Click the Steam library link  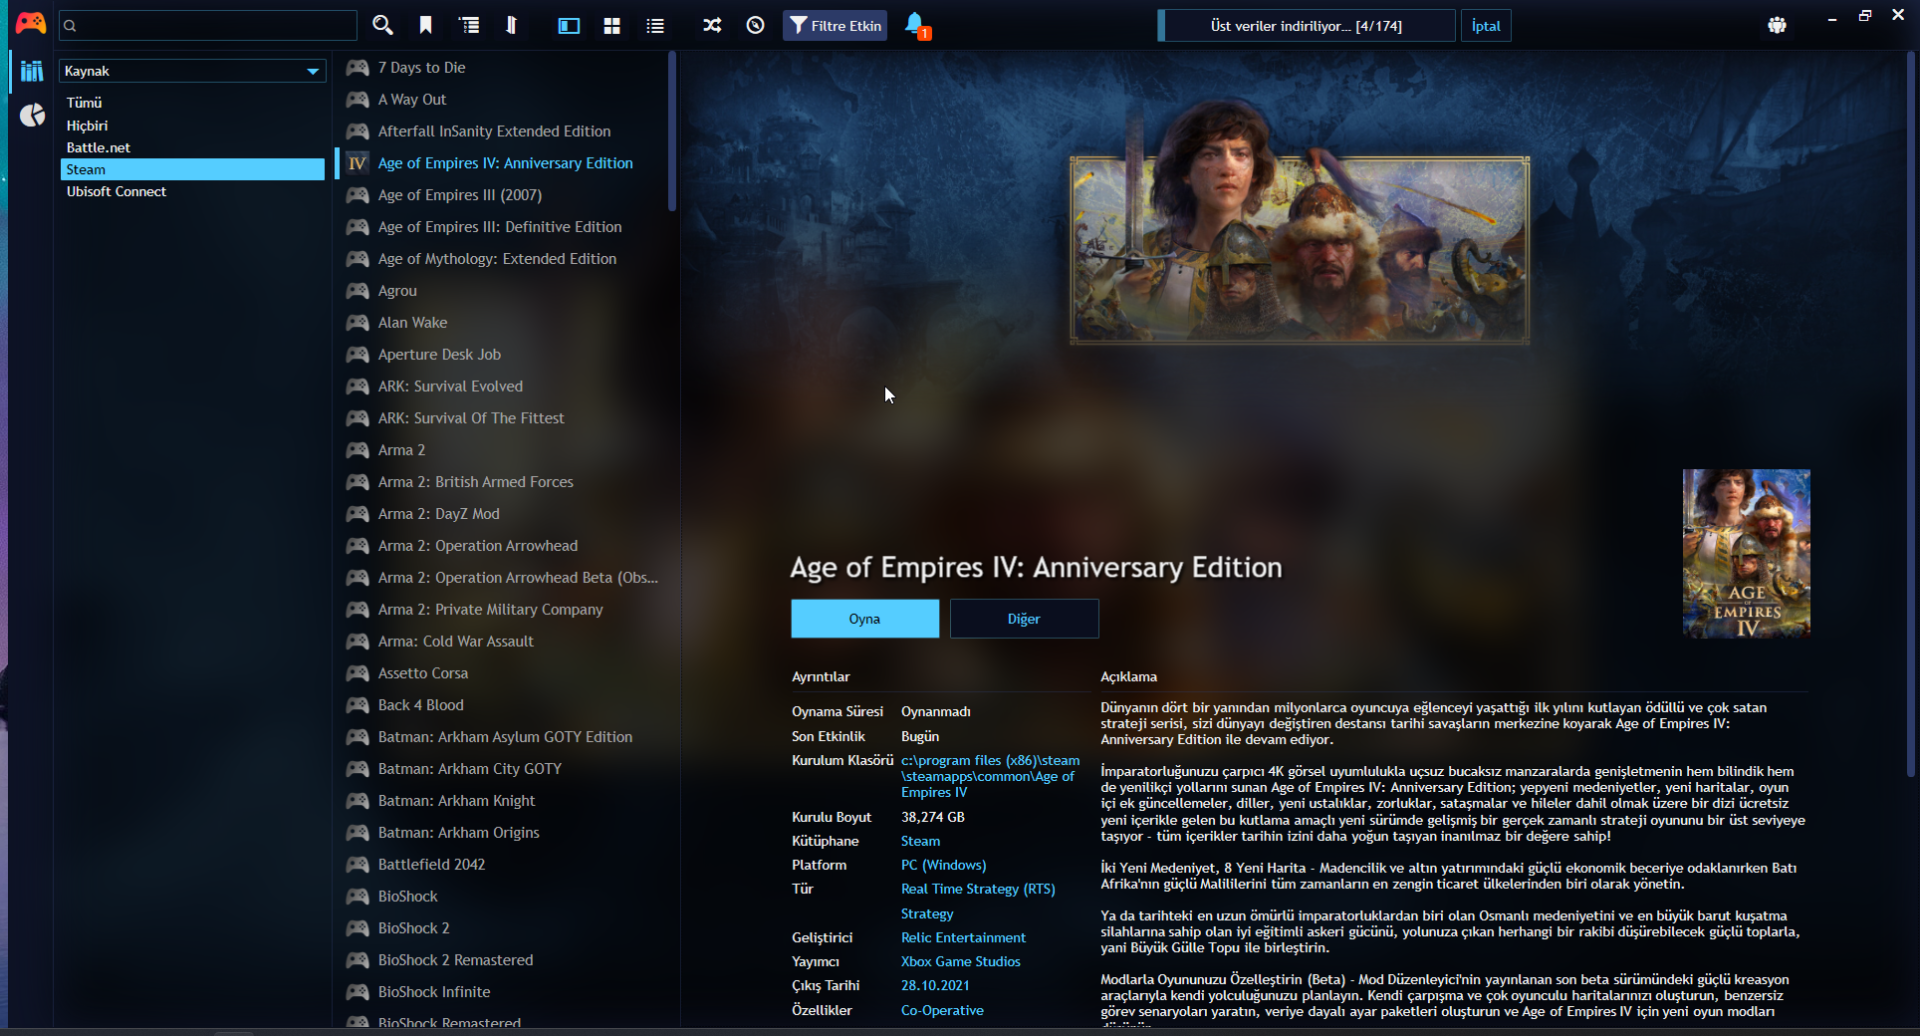(920, 842)
